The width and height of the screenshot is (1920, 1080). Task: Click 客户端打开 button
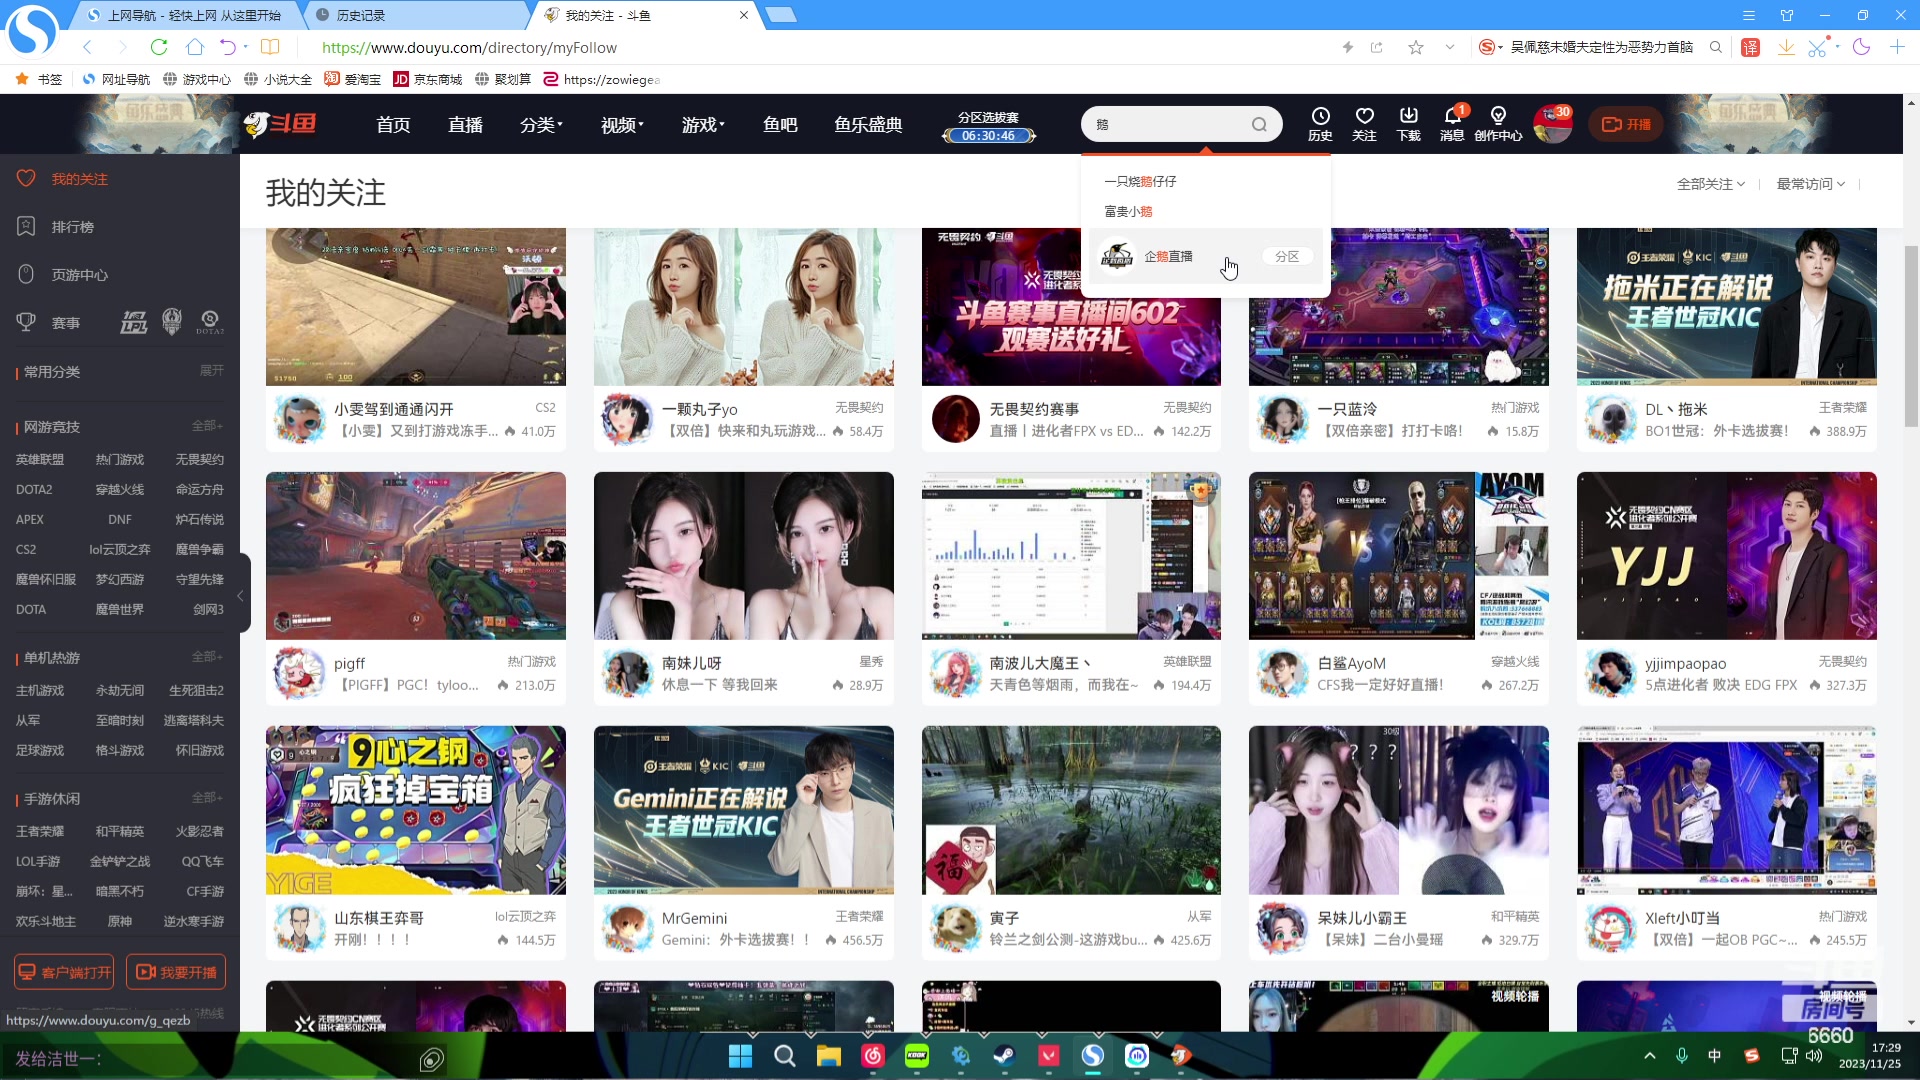pos(64,972)
